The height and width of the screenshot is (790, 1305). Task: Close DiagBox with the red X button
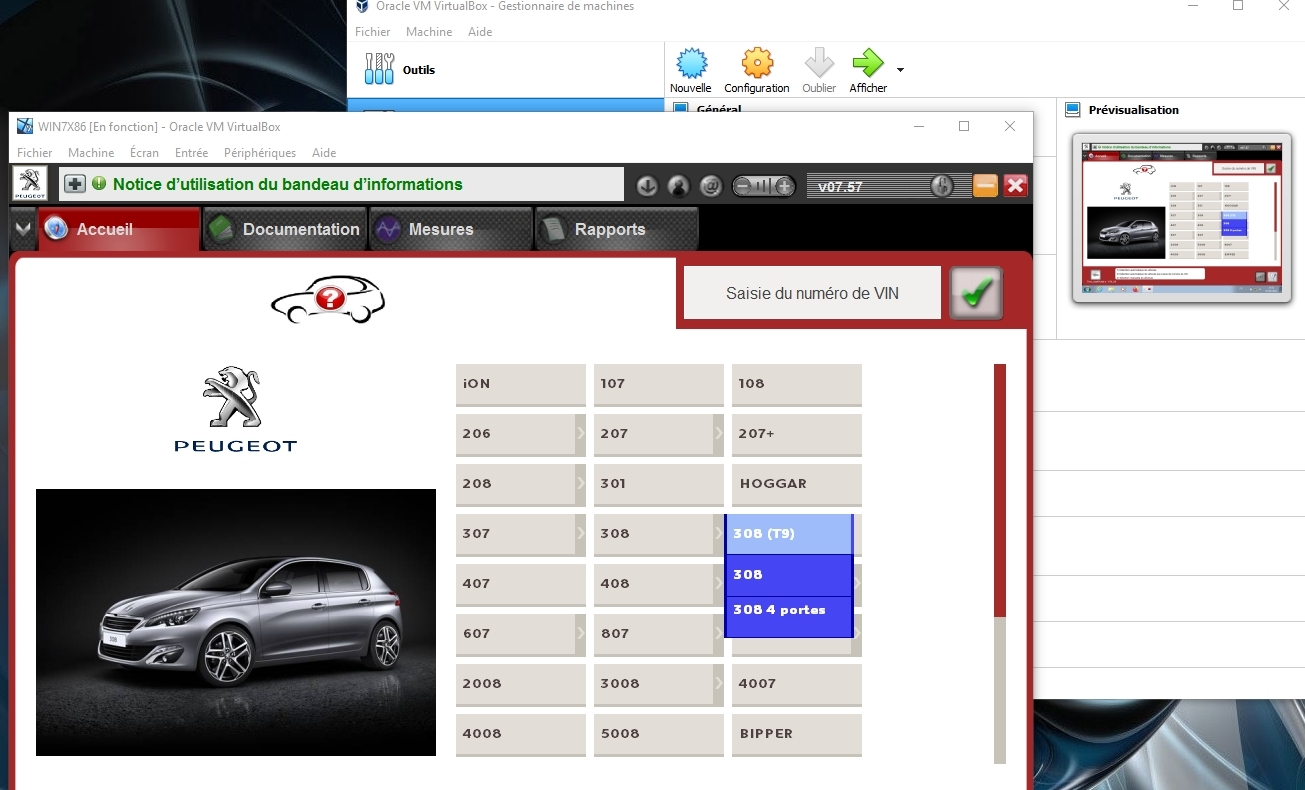pyautogui.click(x=1016, y=185)
